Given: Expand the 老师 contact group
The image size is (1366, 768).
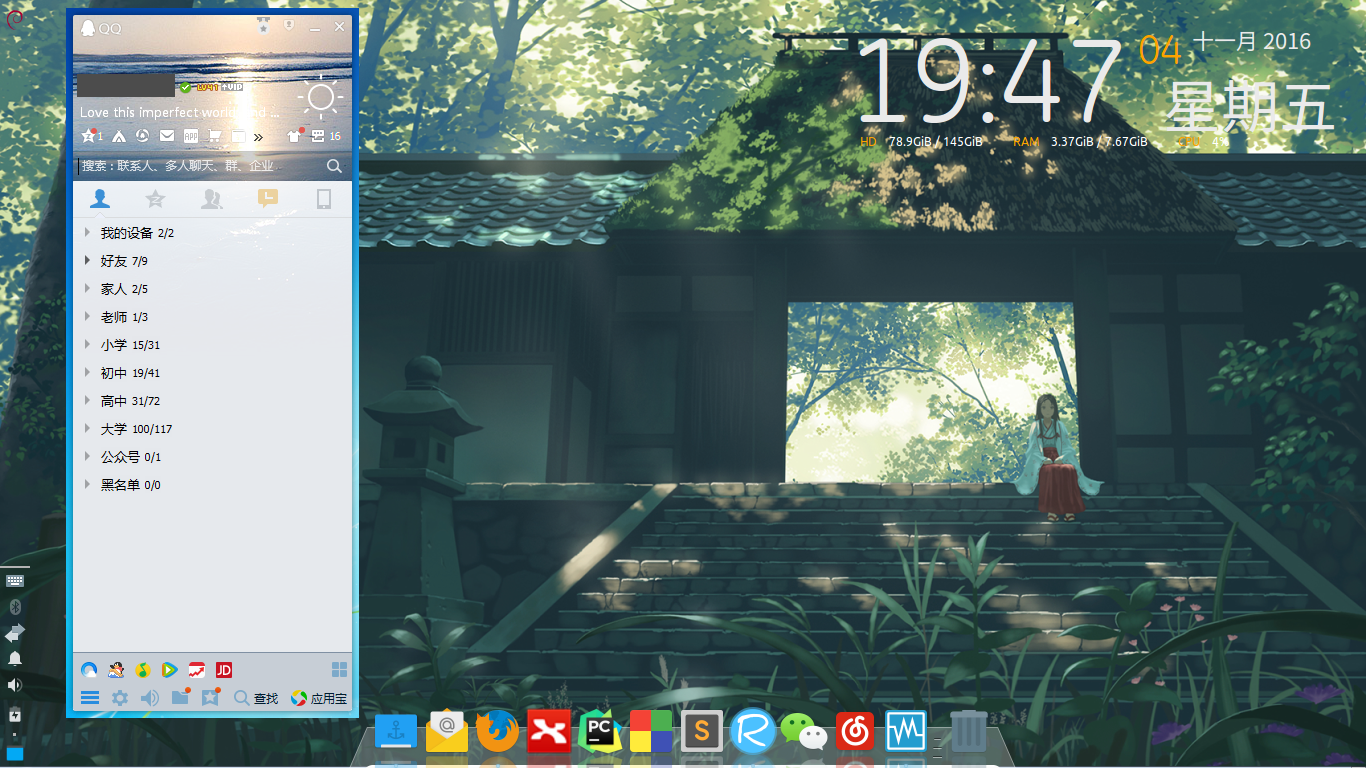Looking at the screenshot, I should pyautogui.click(x=213, y=317).
